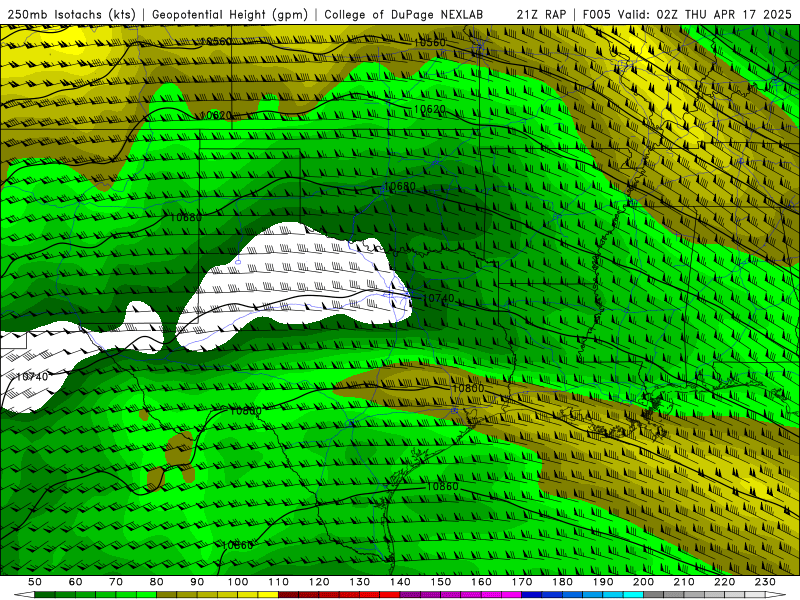Click the 10860 contour label near the Texas coast
This screenshot has height=600, width=800.
coord(442,486)
